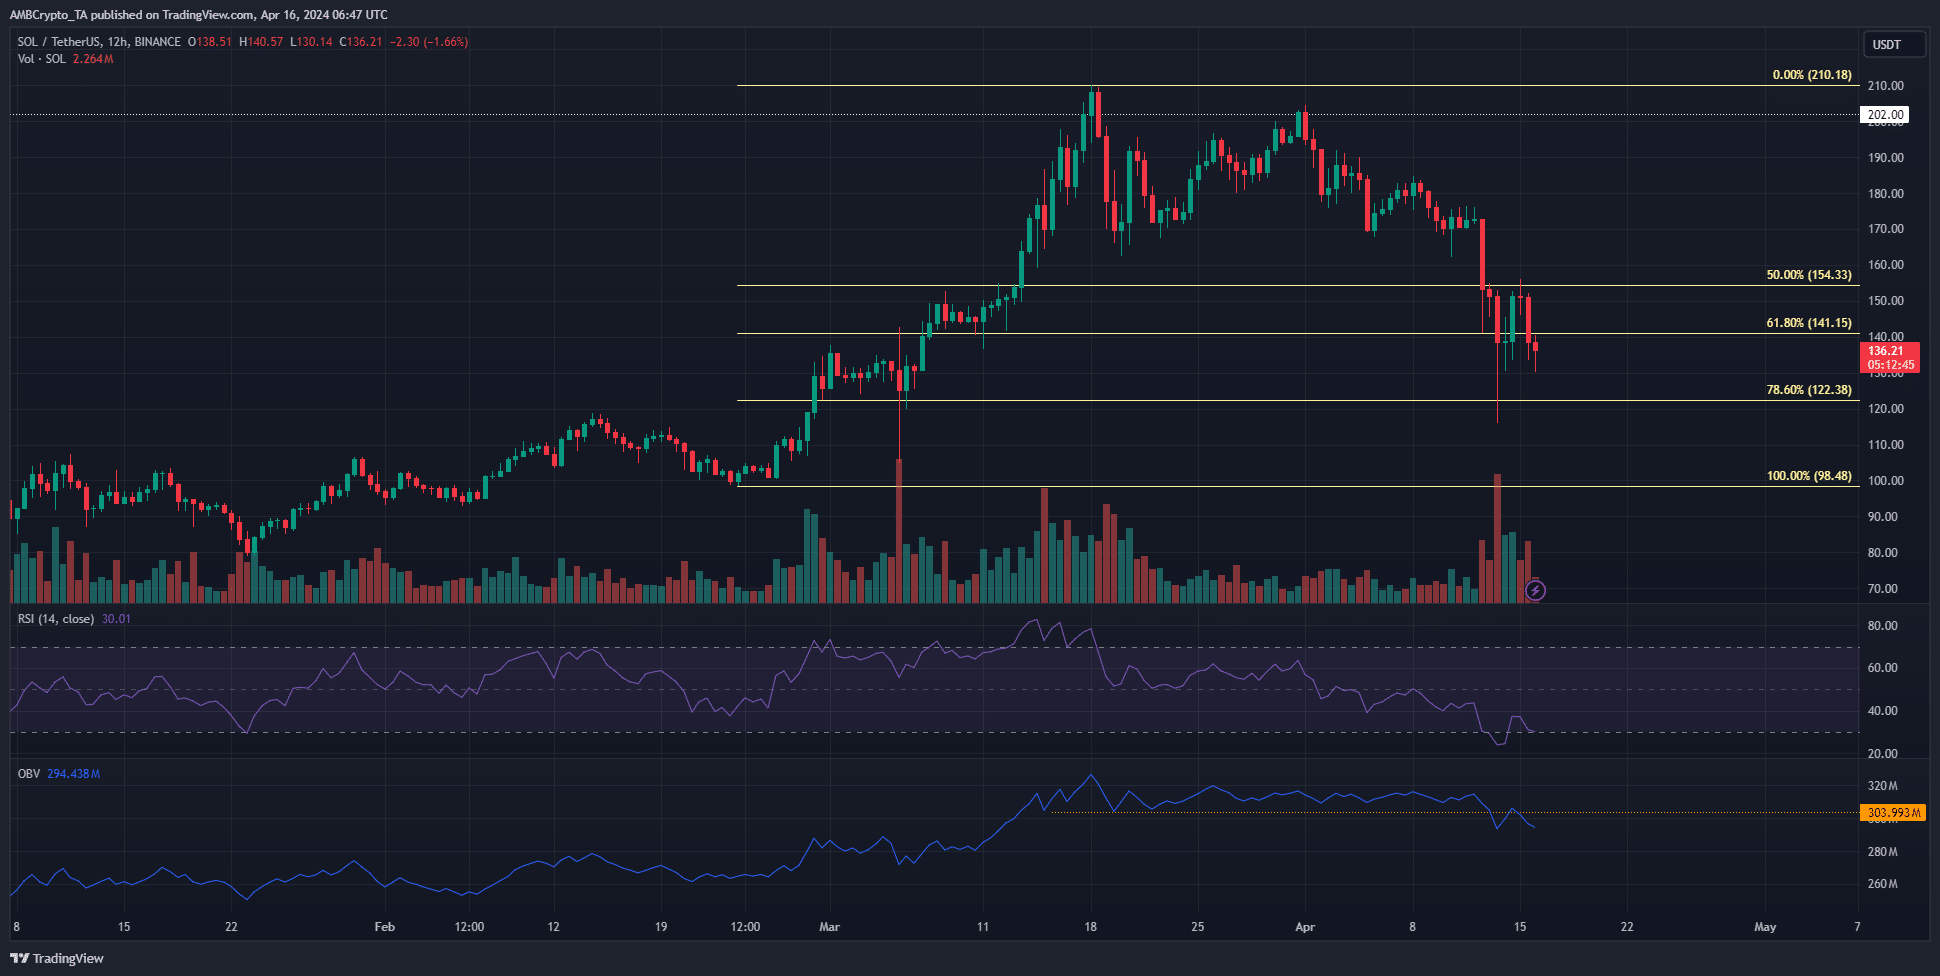
Task: Click the OBV value 294.438M
Action: coord(73,774)
